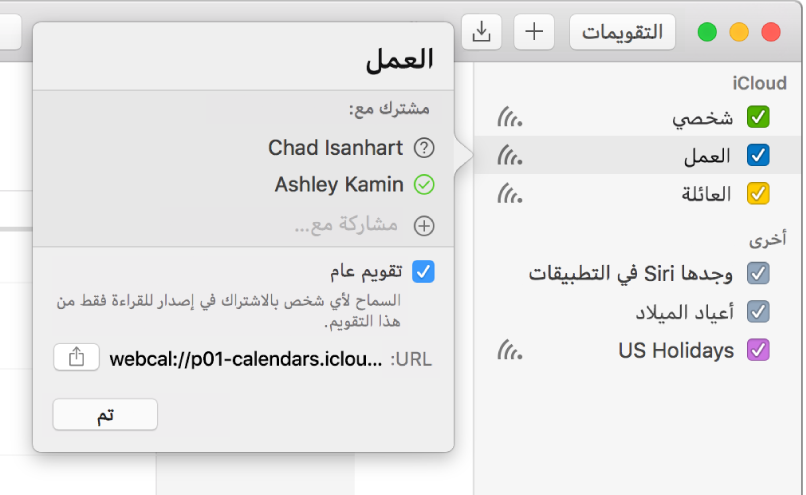Image resolution: width=806 pixels, height=495 pixels.
Task: Click the plus icon beside مشاركة مع
Action: pos(424,226)
